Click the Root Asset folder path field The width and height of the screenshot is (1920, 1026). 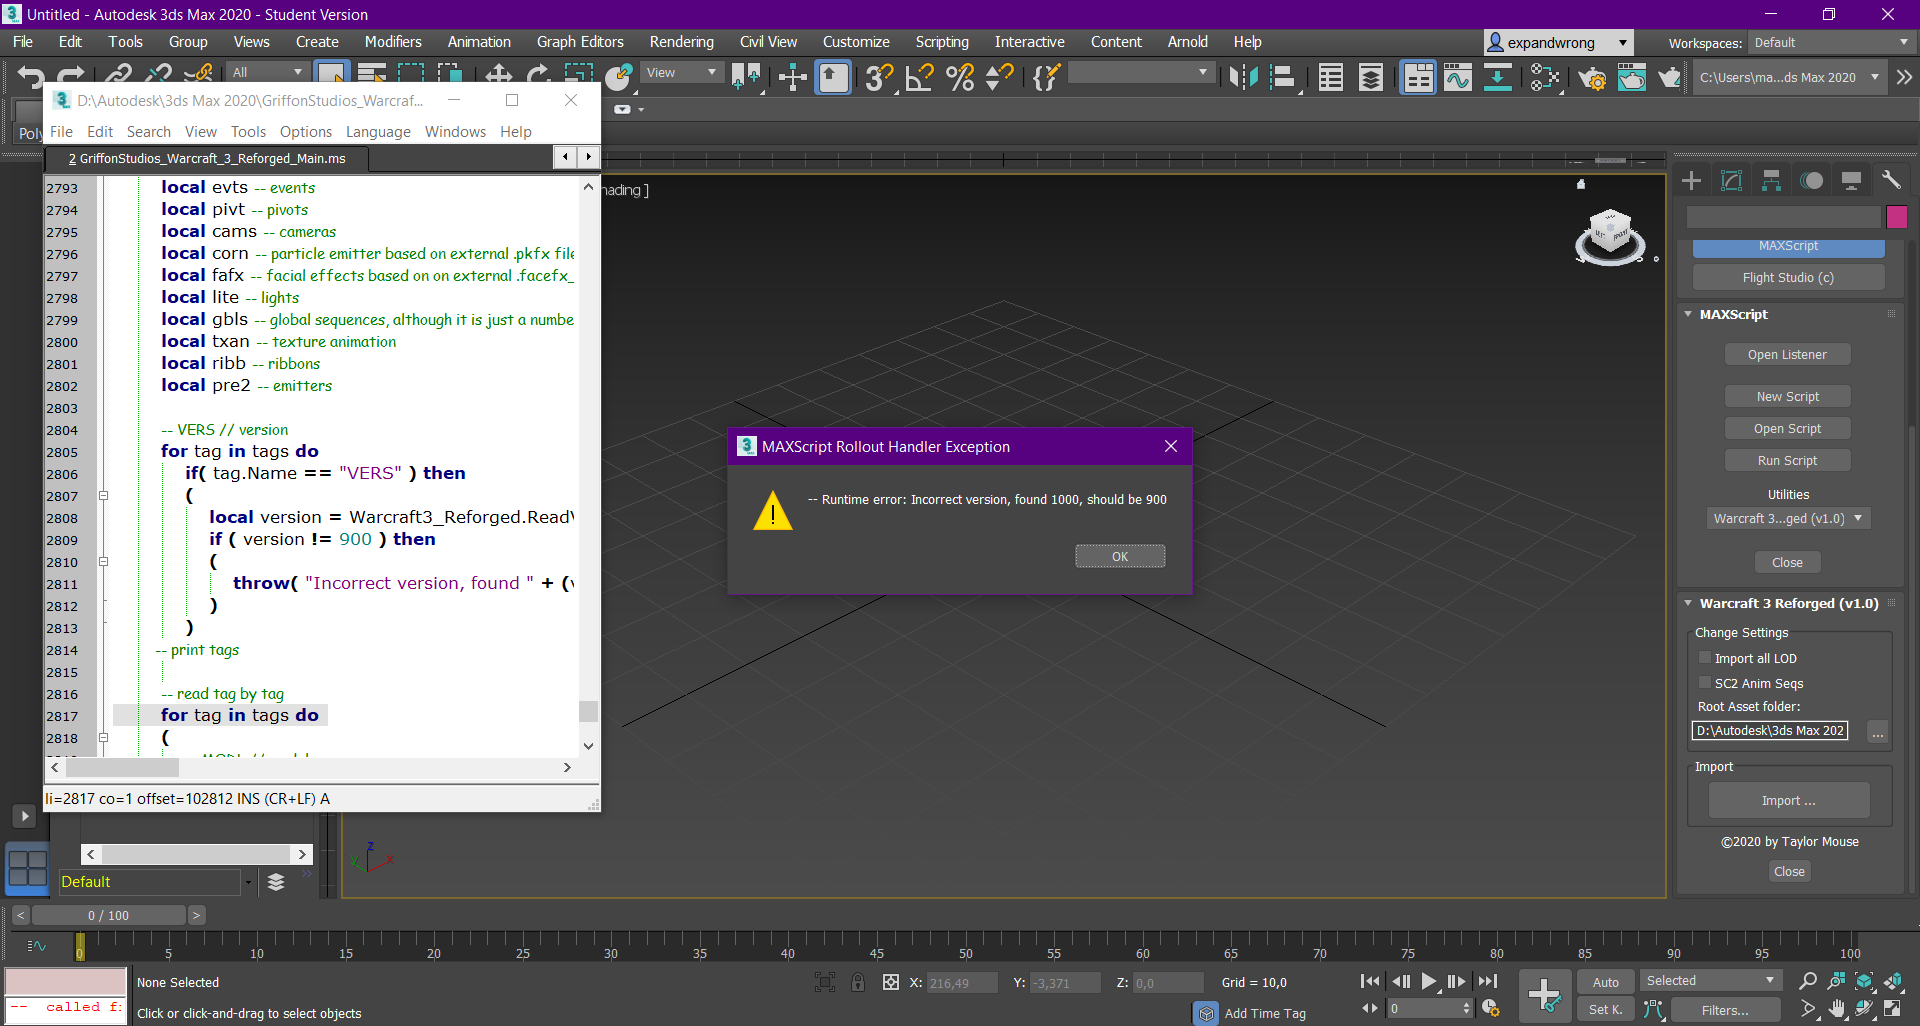[1769, 731]
